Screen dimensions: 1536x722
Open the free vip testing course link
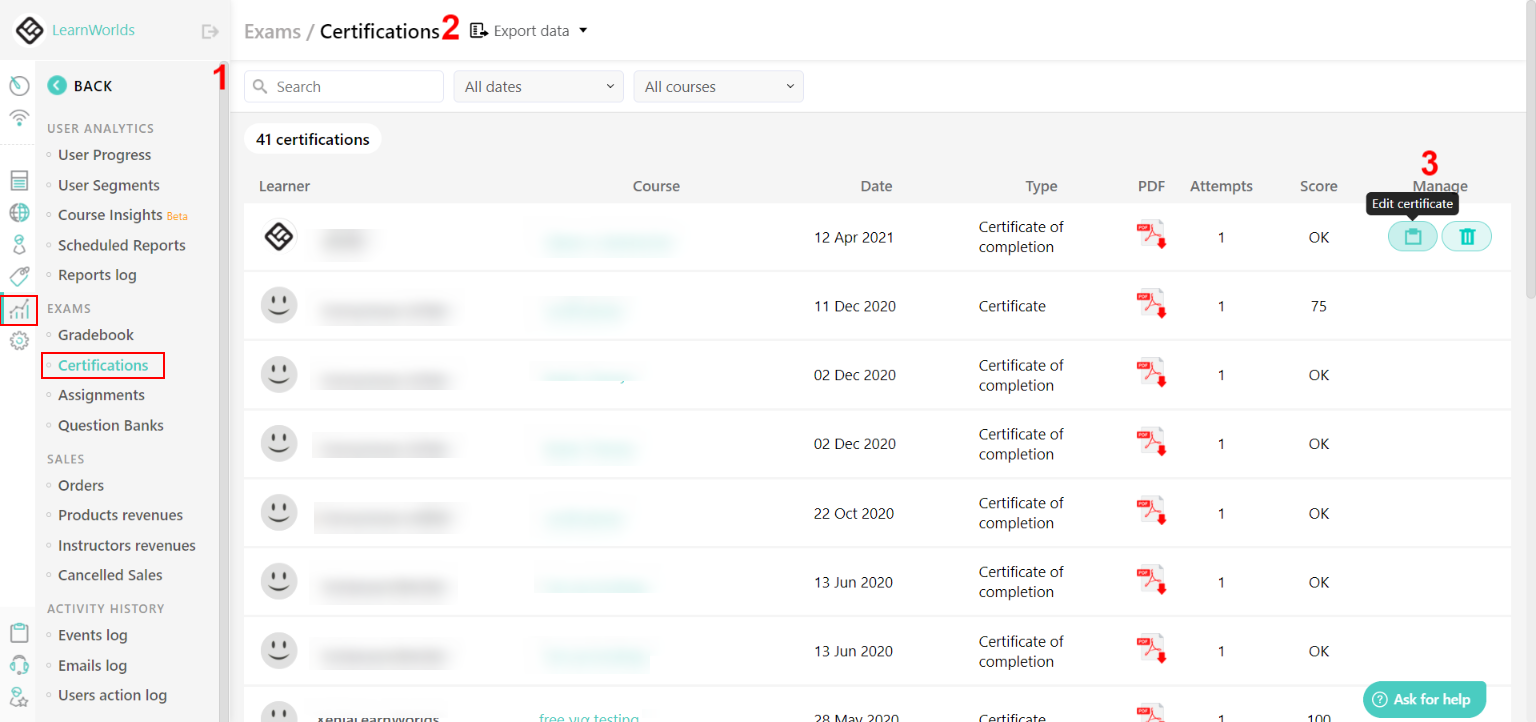pos(589,717)
